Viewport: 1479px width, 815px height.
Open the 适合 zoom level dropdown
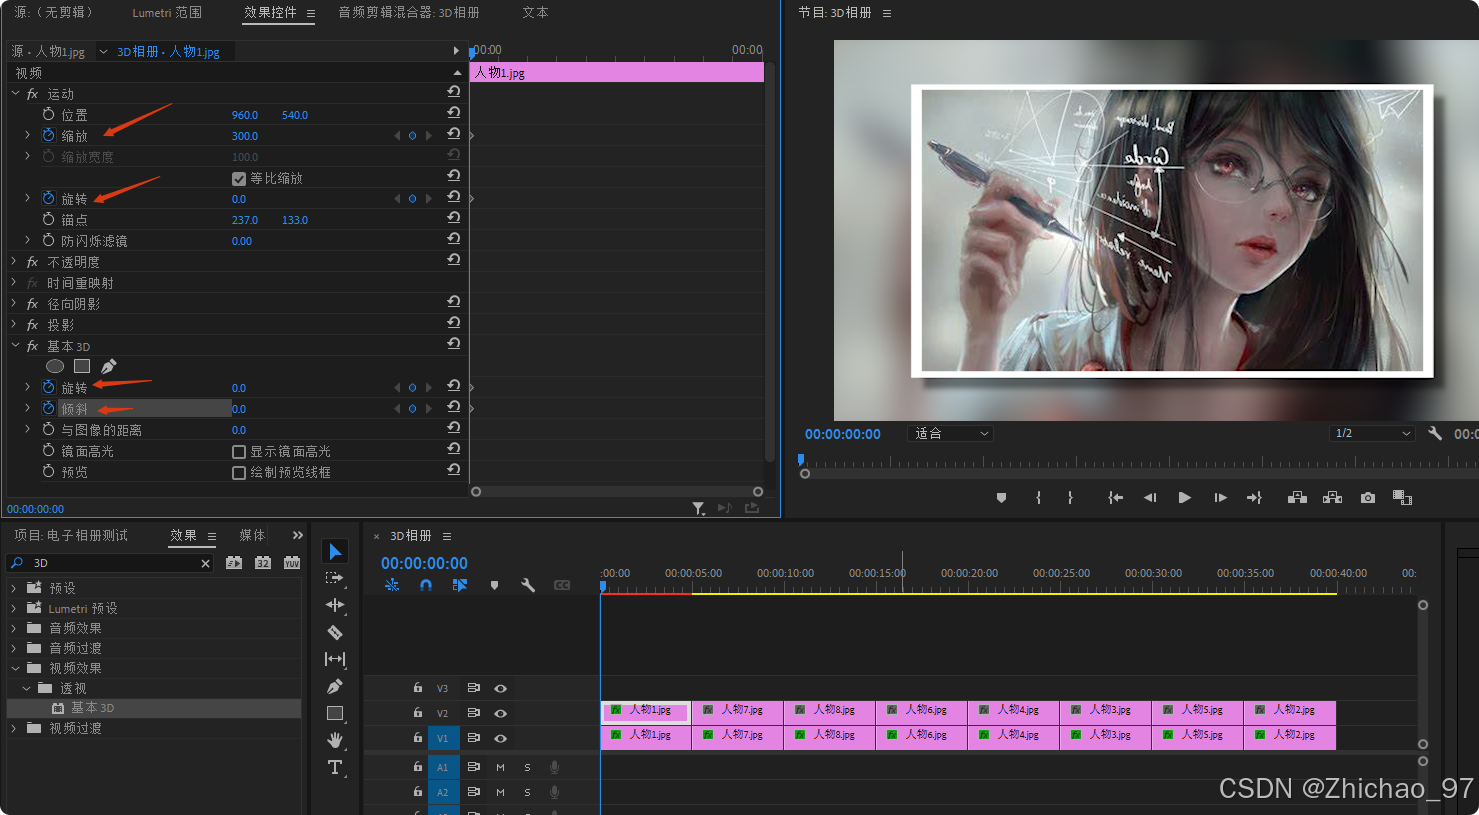(x=950, y=433)
